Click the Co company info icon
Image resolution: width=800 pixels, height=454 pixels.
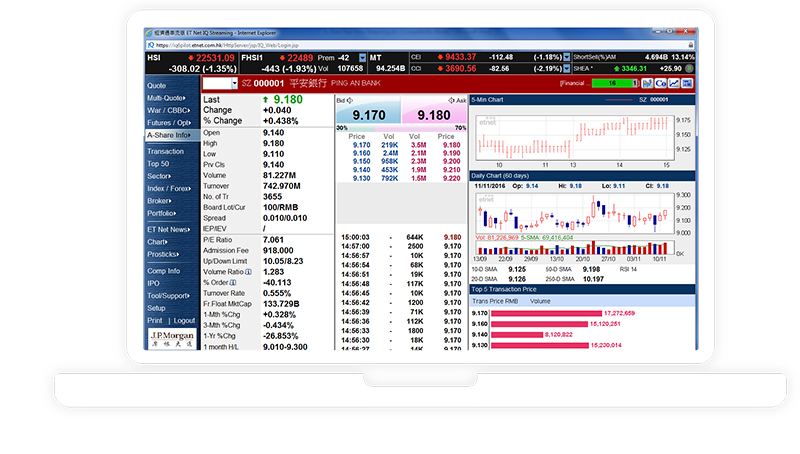pos(661,83)
